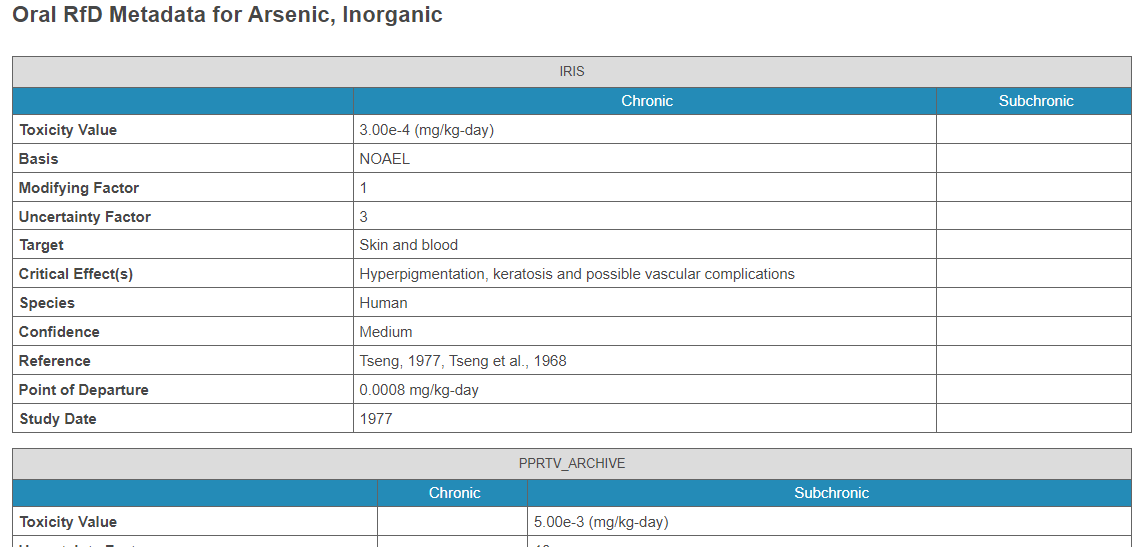
Task: Click the Tseng, 1977 reference text
Action: pos(462,361)
